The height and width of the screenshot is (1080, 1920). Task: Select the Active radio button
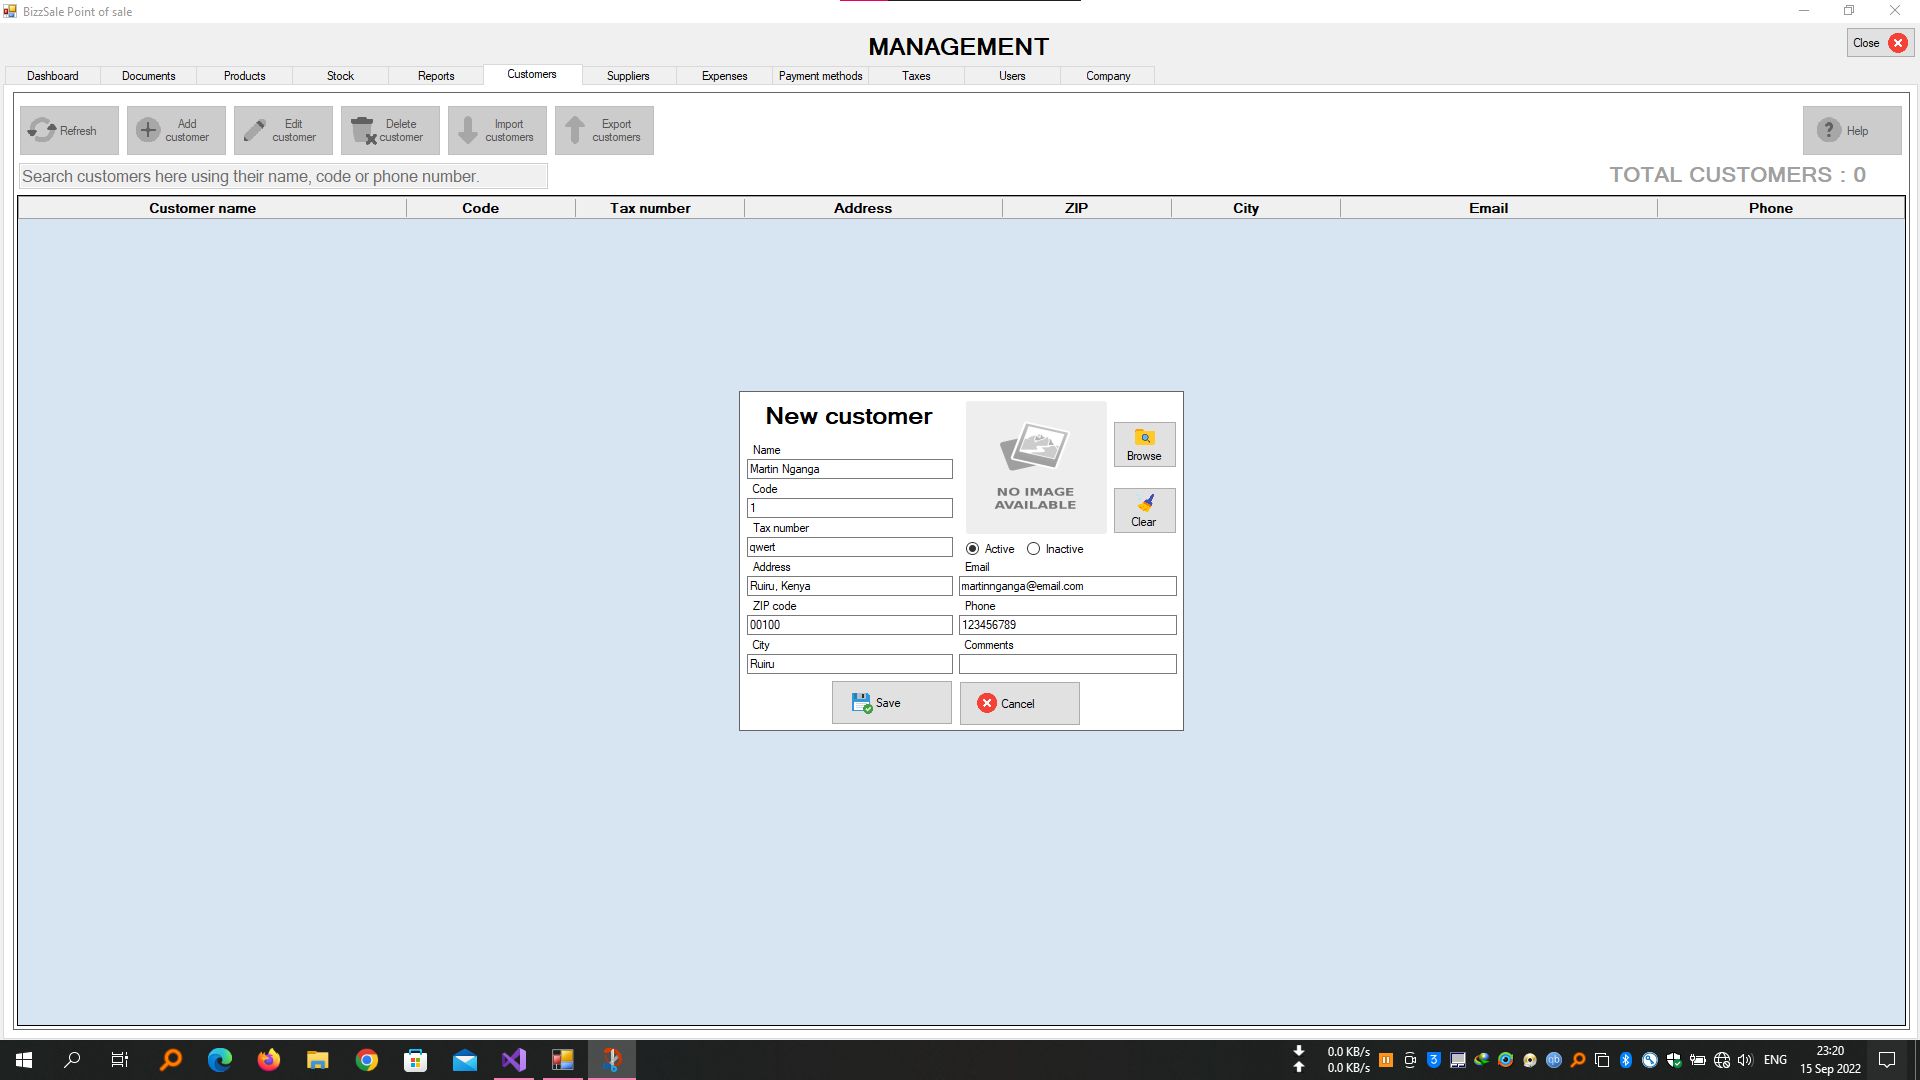(x=973, y=549)
